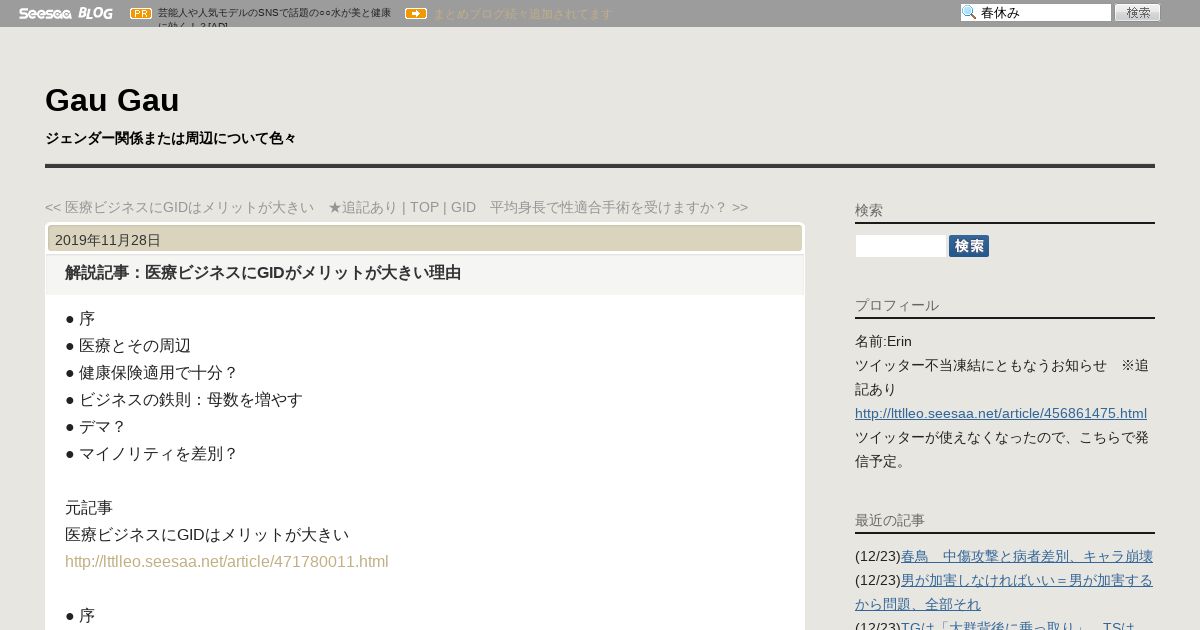Viewport: 1200px width, 630px height.
Task: Click the プロフィール sidebar heading
Action: point(897,305)
